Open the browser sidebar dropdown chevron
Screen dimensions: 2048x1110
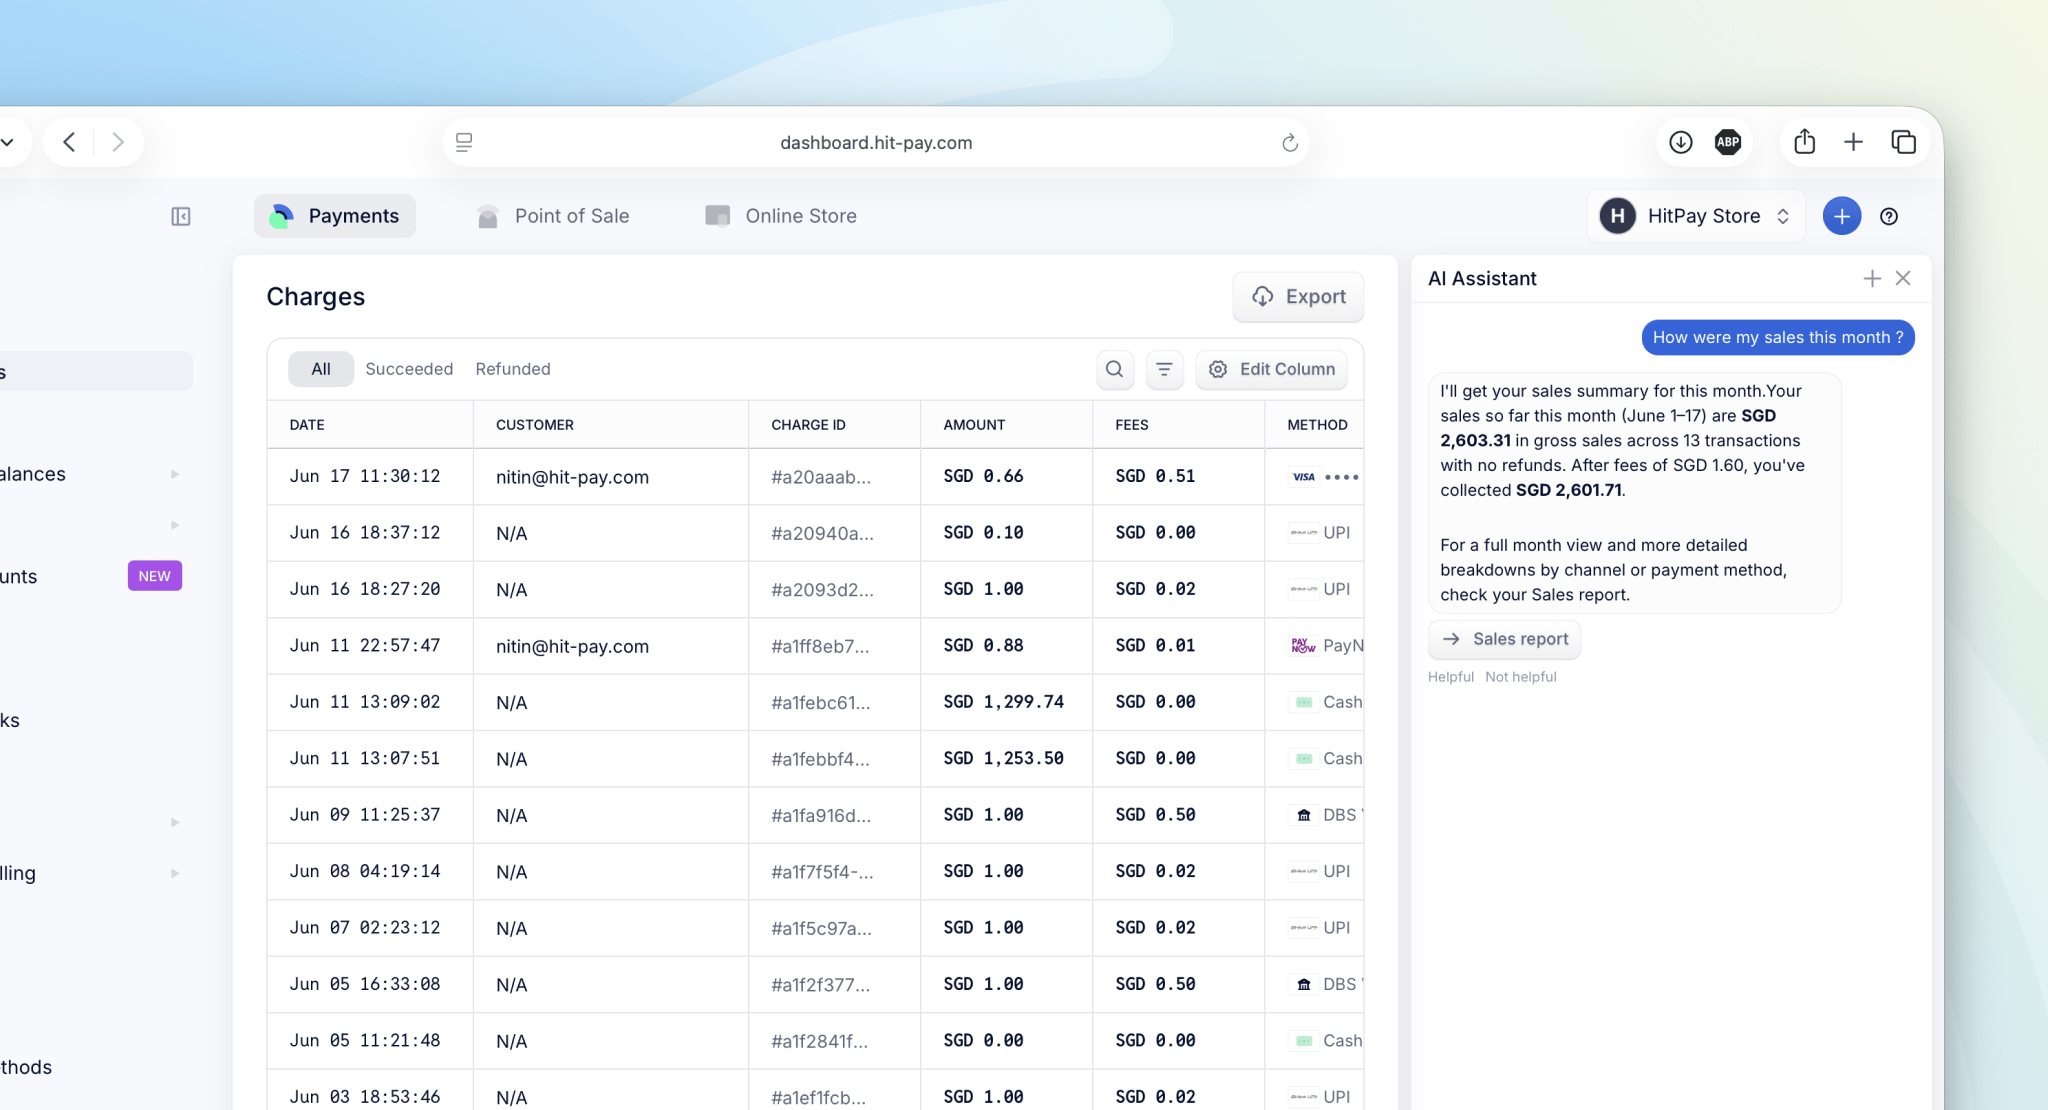(8, 142)
